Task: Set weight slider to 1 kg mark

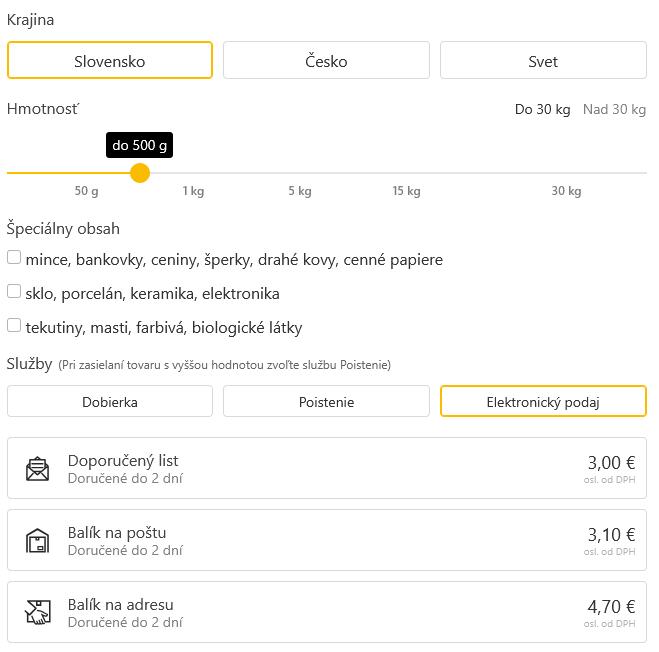Action: (193, 173)
